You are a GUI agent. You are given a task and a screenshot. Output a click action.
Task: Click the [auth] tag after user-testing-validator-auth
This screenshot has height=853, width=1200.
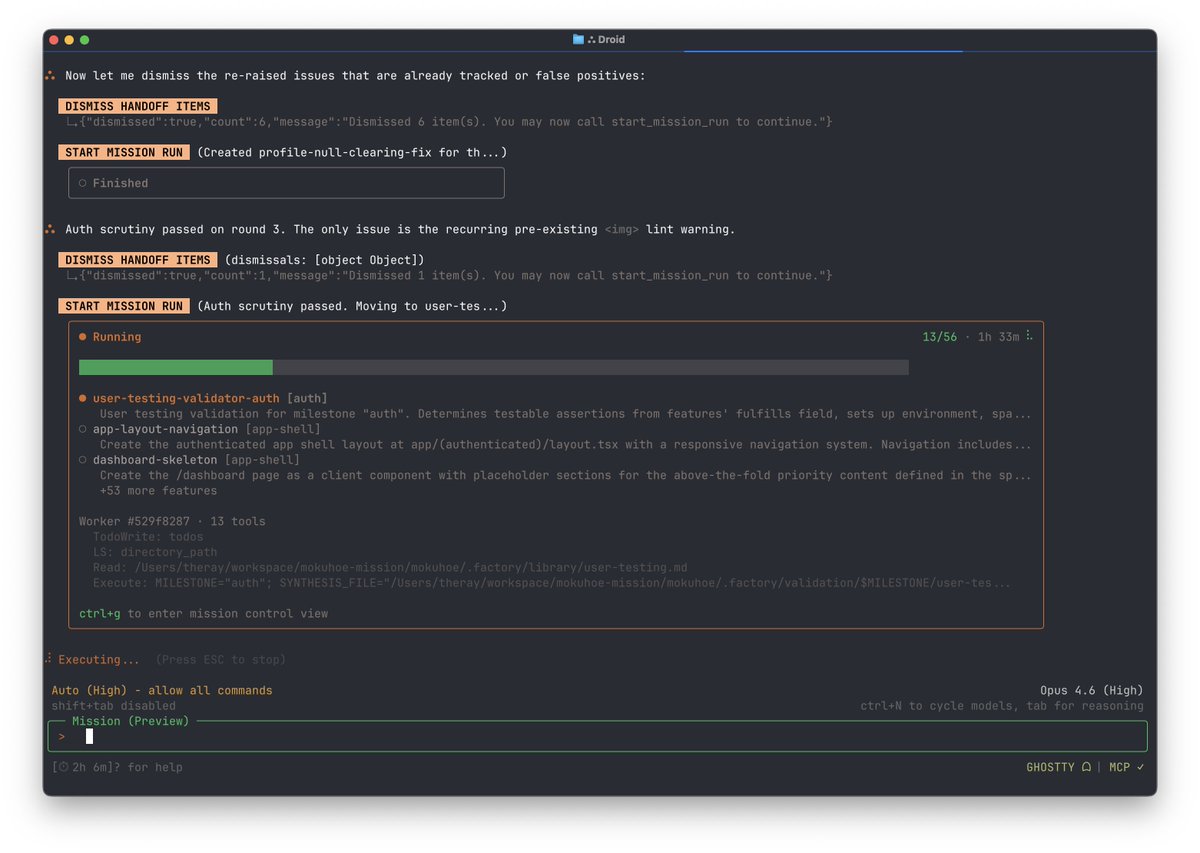307,398
